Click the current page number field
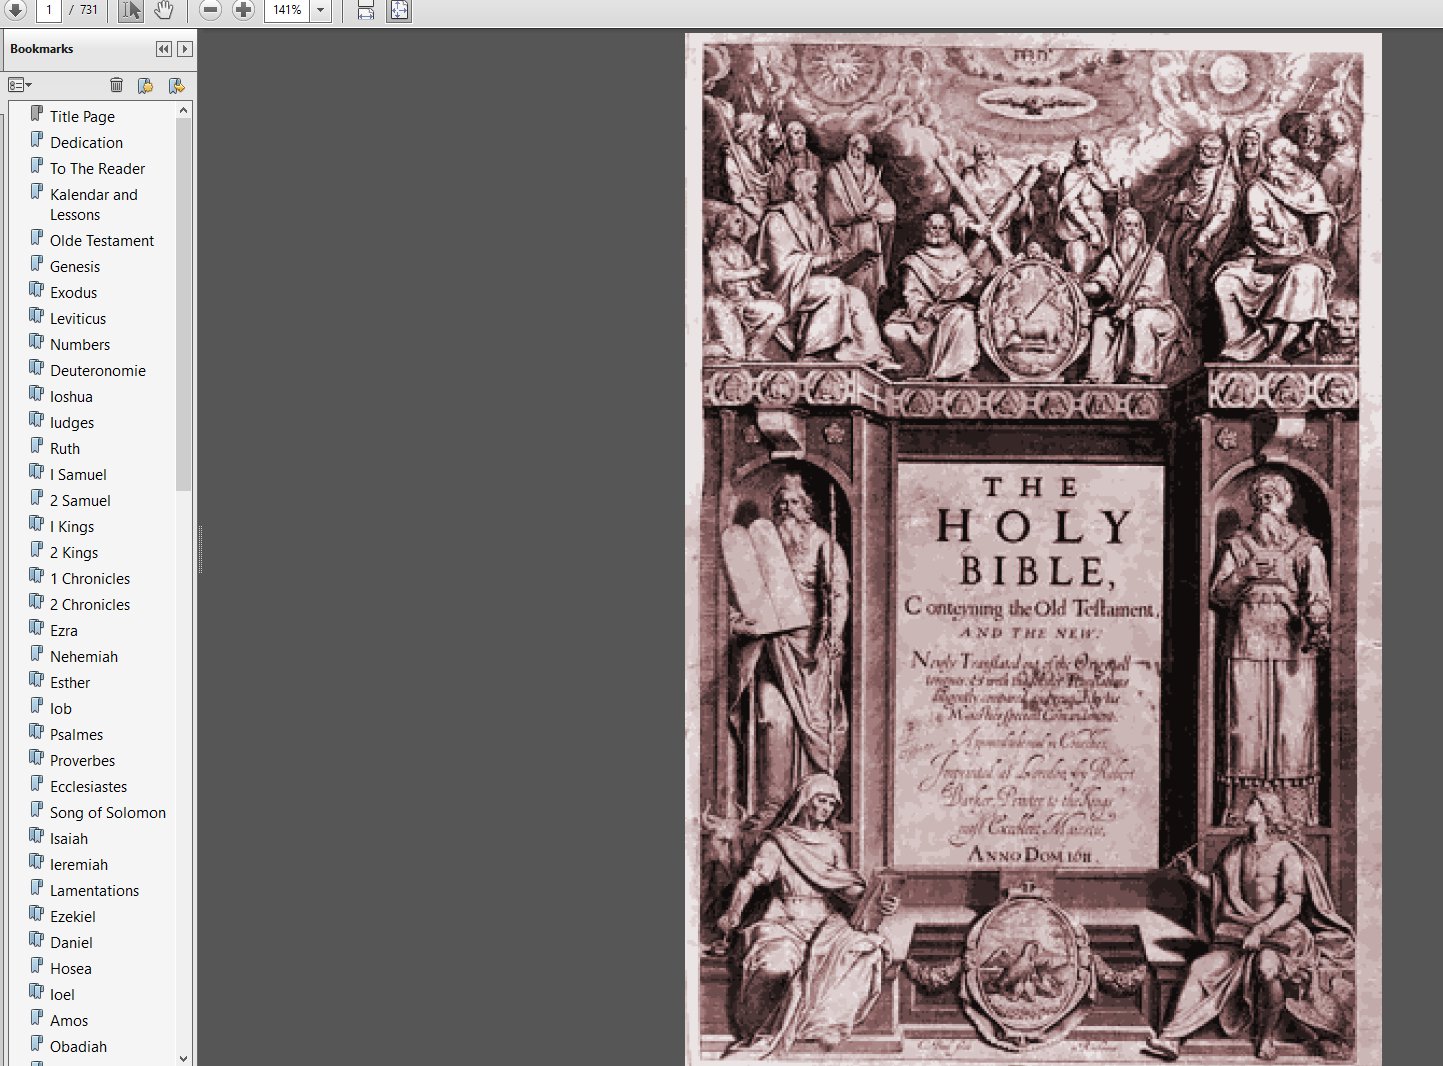This screenshot has height=1066, width=1443. pyautogui.click(x=48, y=10)
